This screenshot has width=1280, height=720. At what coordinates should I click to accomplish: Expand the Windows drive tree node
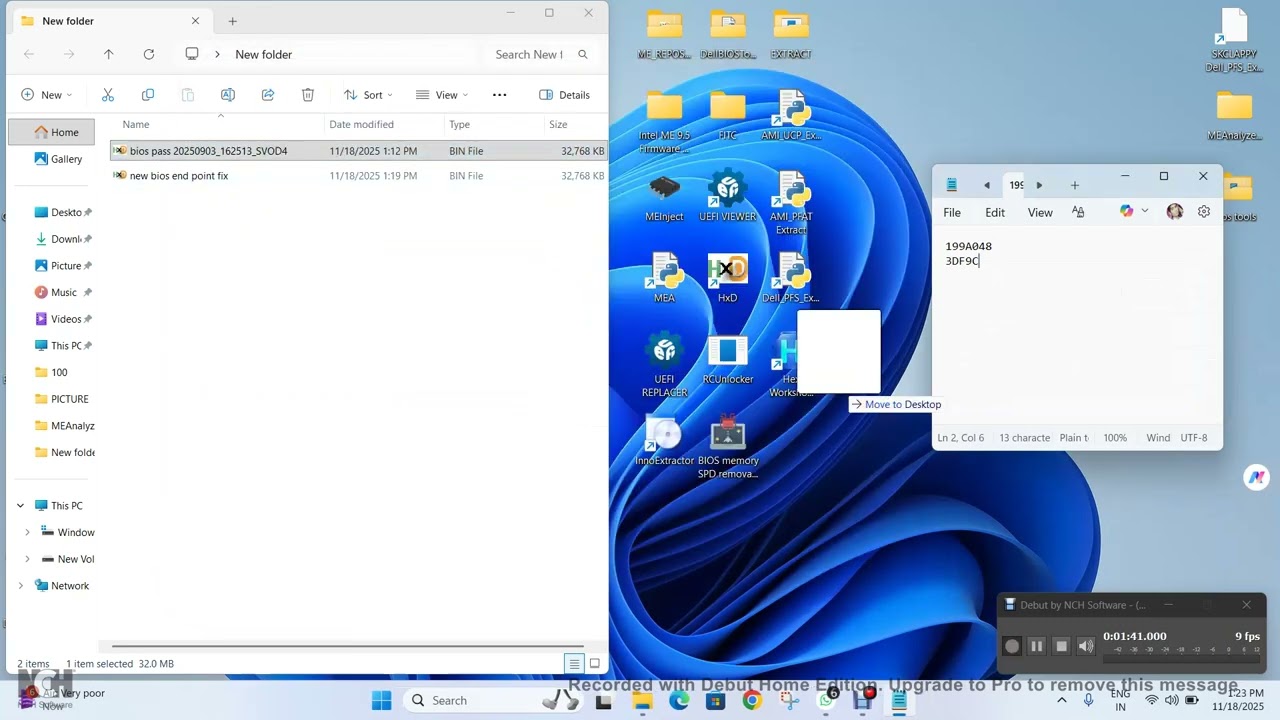(x=27, y=533)
